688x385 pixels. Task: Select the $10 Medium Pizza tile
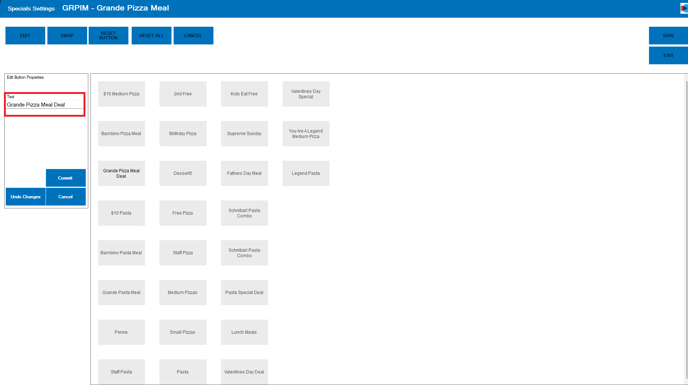[121, 94]
